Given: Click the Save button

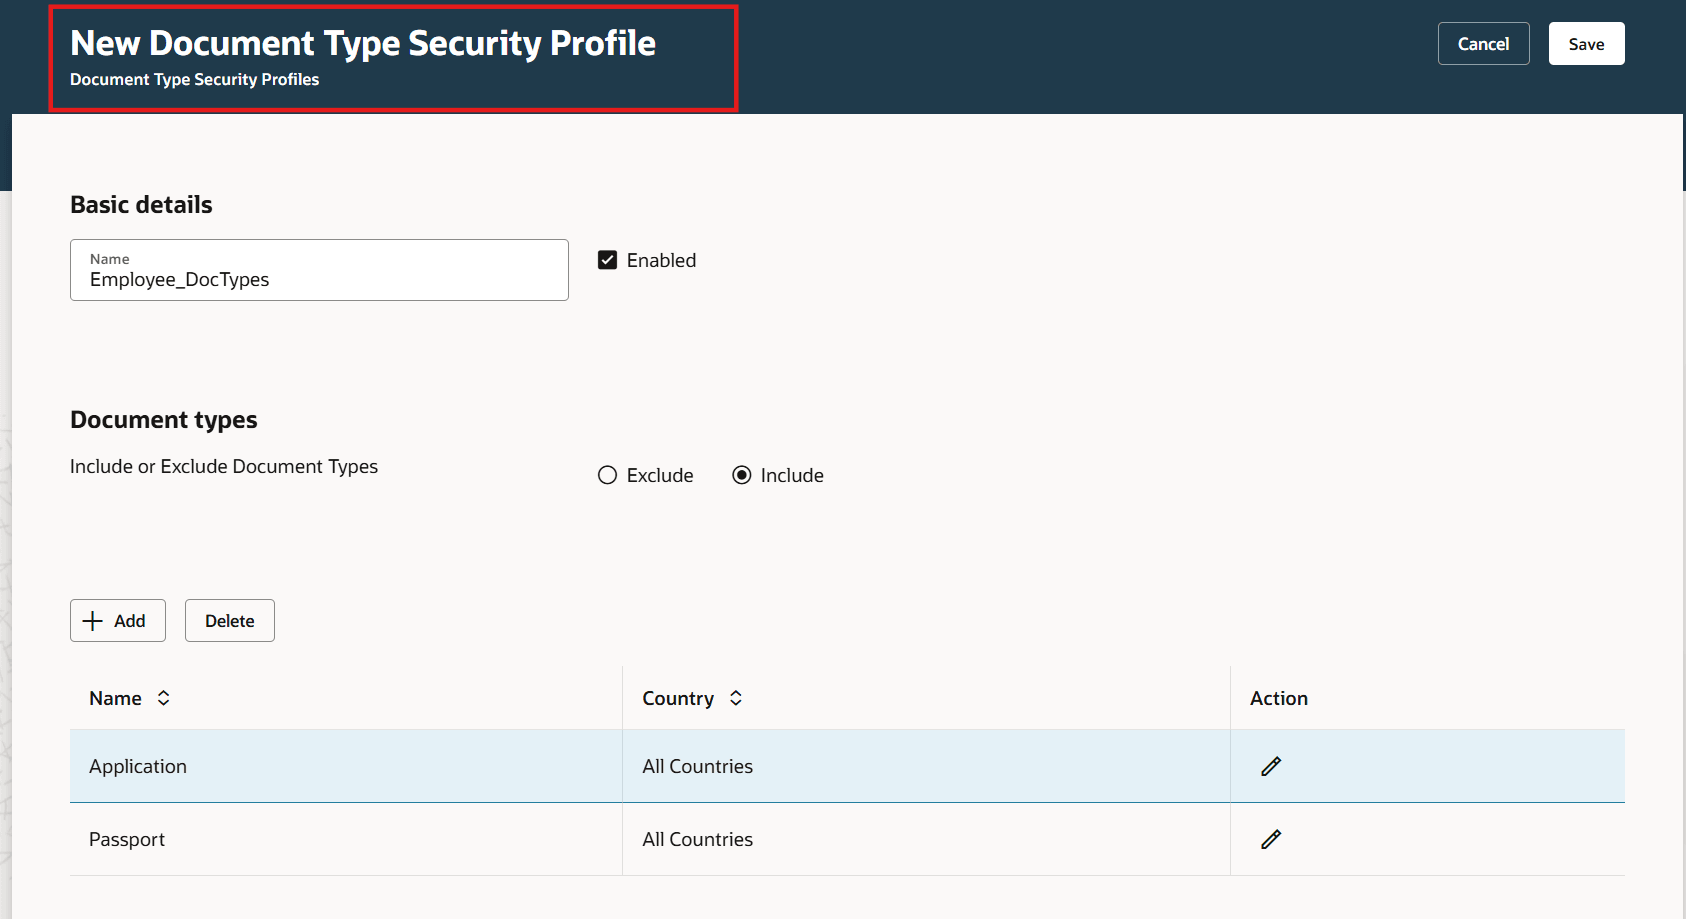Looking at the screenshot, I should coord(1586,43).
